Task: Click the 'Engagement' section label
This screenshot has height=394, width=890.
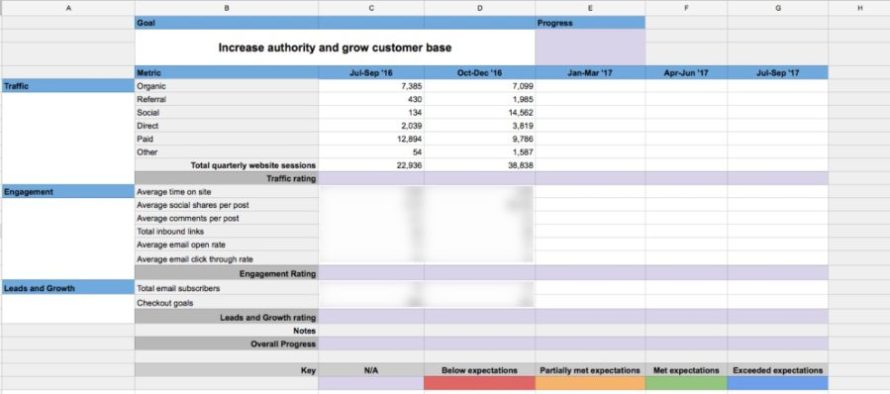Action: click(68, 191)
